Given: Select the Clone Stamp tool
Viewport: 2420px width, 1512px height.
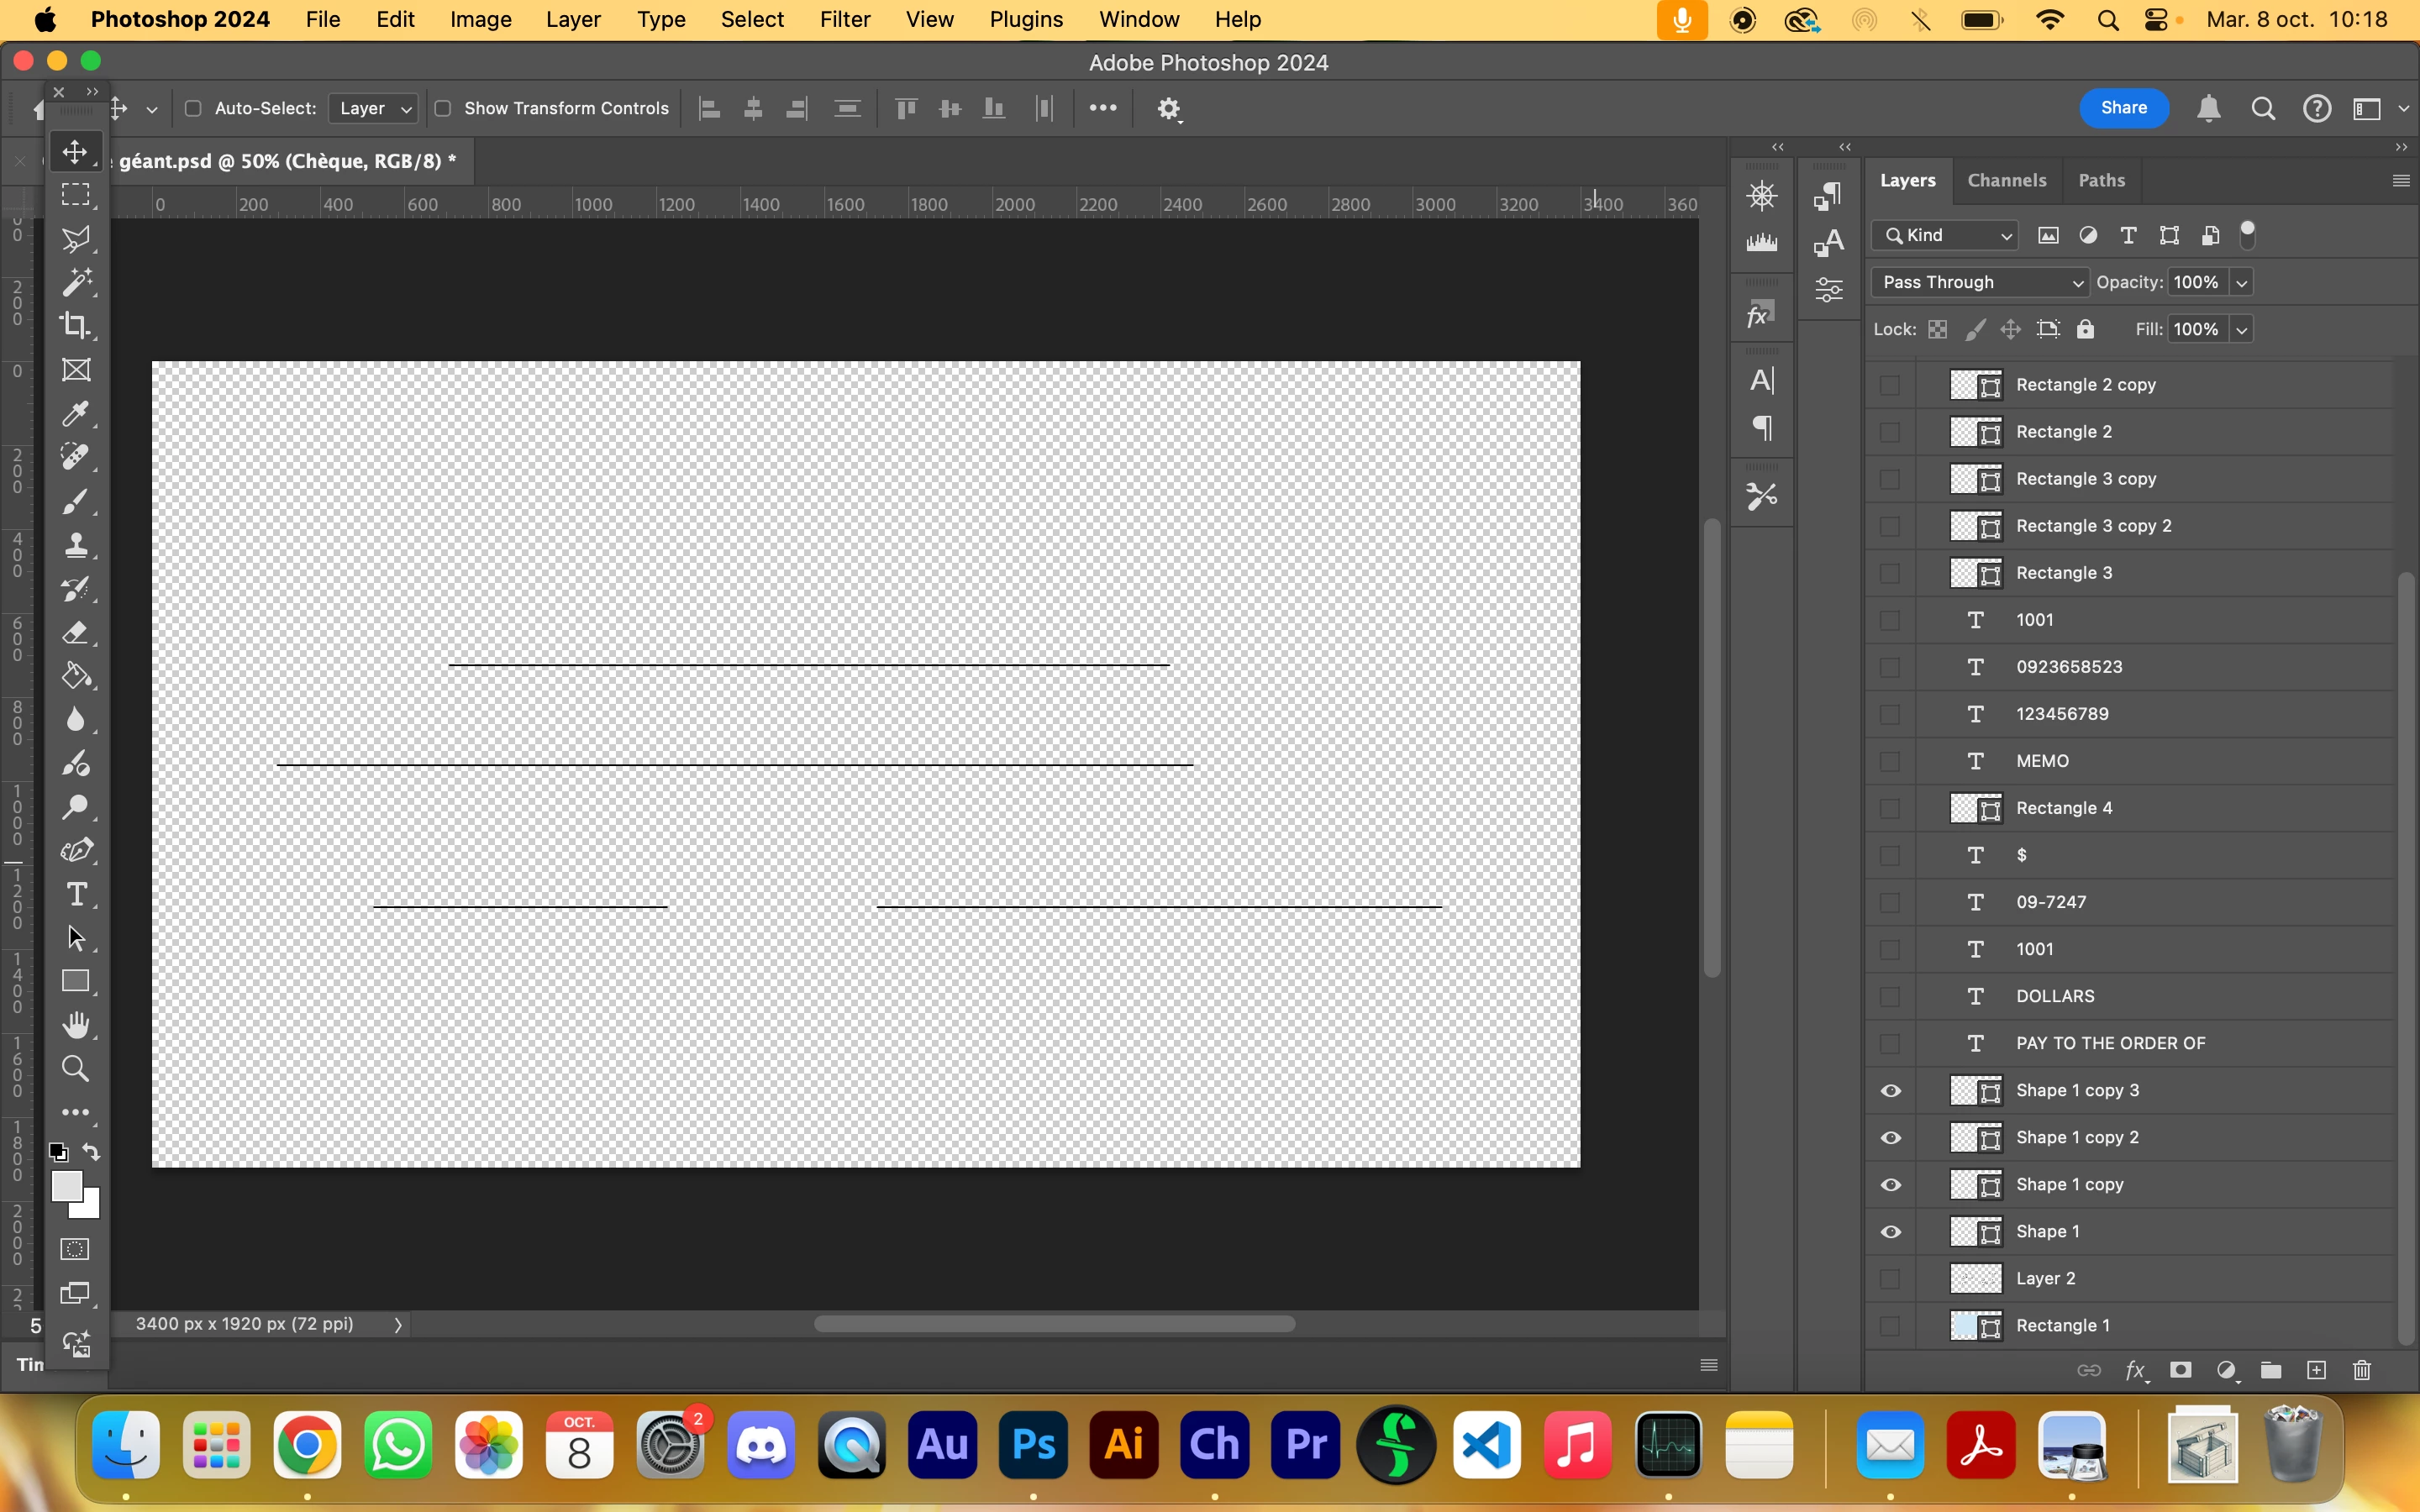Looking at the screenshot, I should pyautogui.click(x=75, y=545).
